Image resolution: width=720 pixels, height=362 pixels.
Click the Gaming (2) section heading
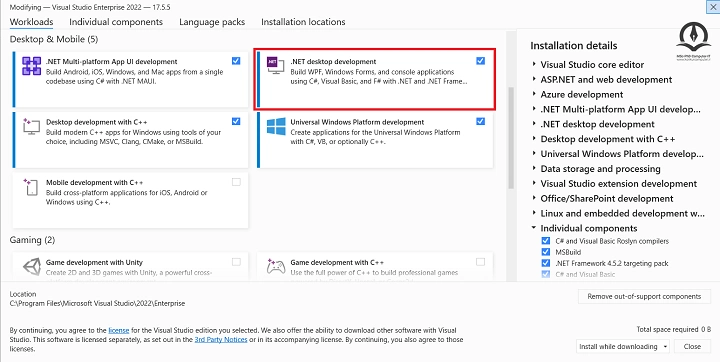[32, 240]
